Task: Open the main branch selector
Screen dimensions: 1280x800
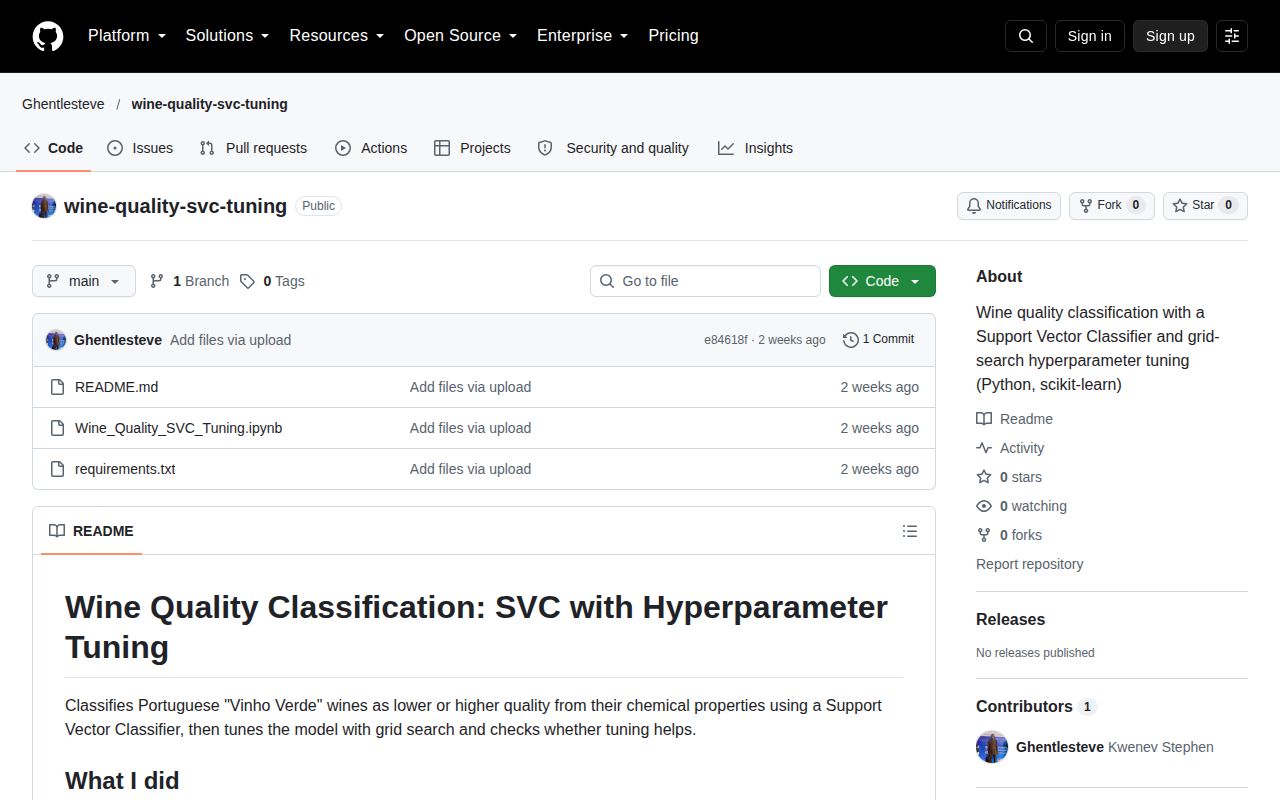Action: coord(84,281)
